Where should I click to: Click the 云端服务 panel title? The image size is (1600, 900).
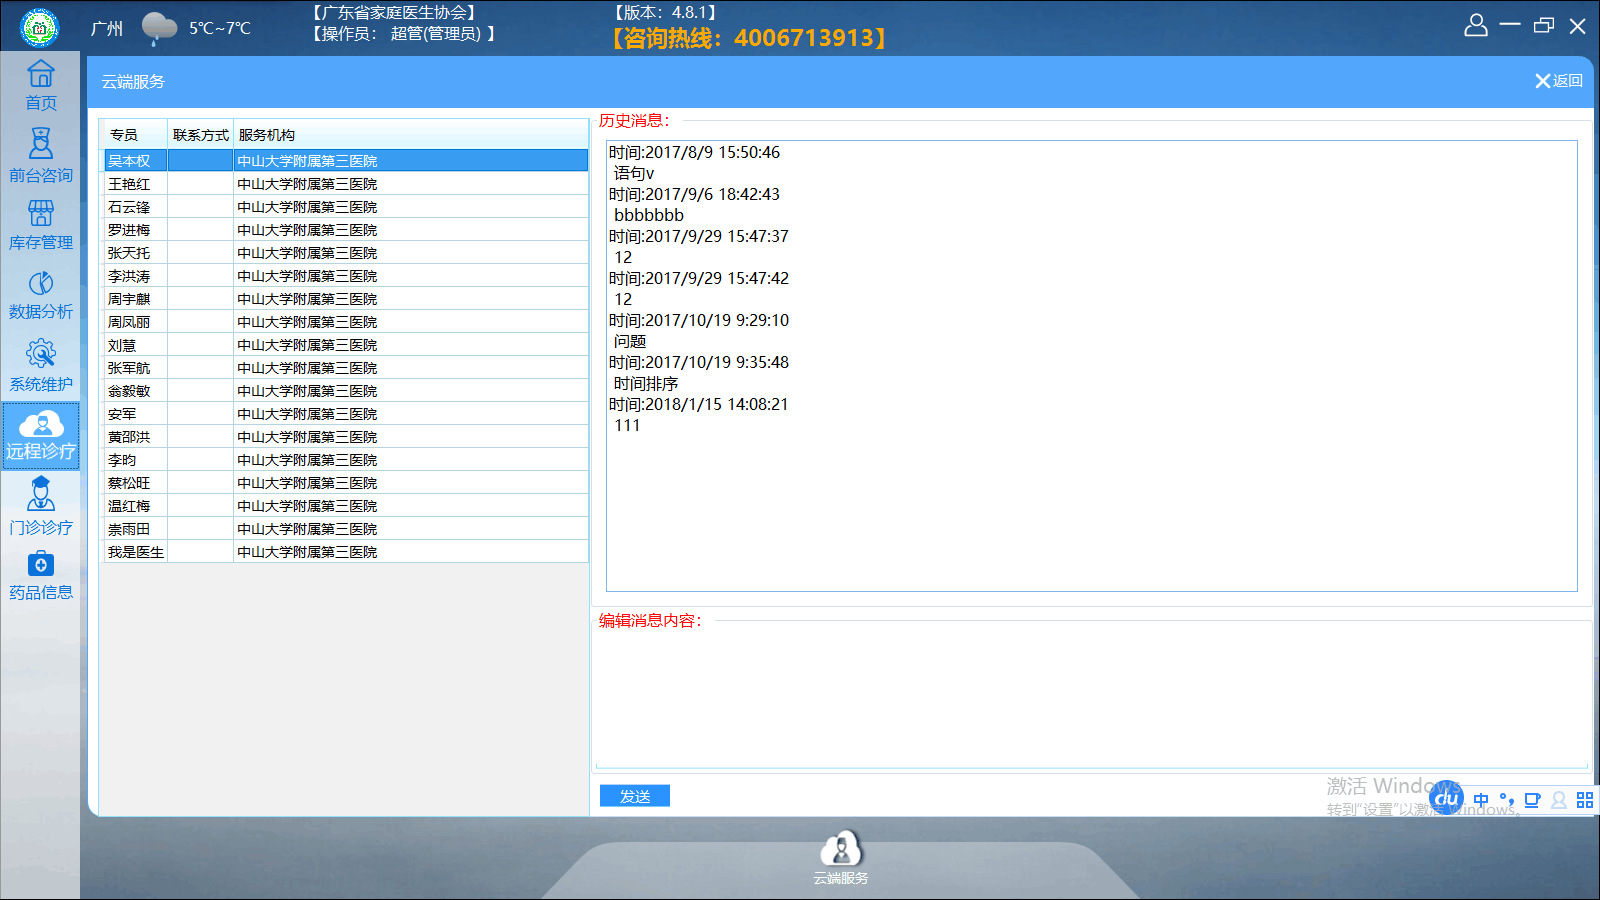pyautogui.click(x=133, y=82)
